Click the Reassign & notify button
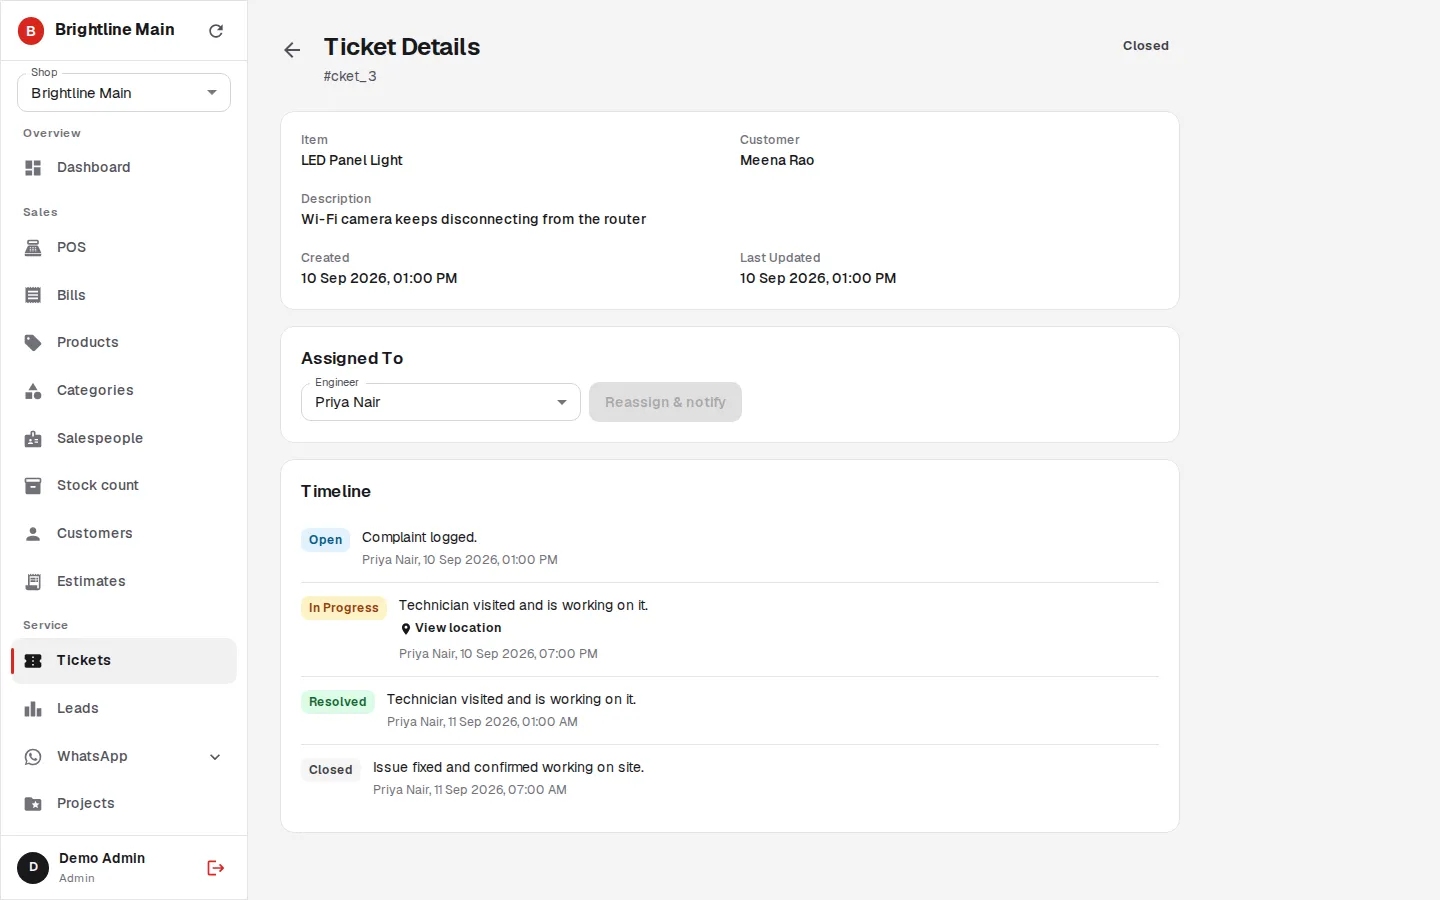The height and width of the screenshot is (900, 1440). click(x=665, y=402)
